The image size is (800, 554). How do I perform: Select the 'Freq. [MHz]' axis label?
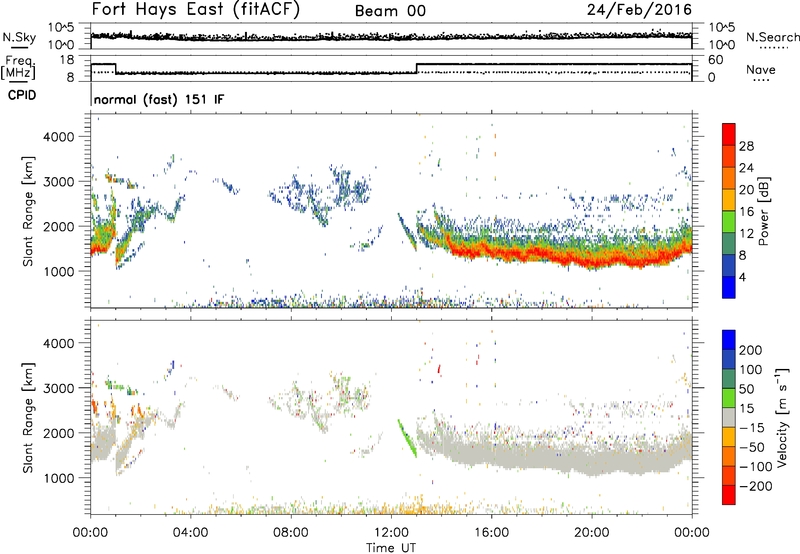tap(18, 68)
